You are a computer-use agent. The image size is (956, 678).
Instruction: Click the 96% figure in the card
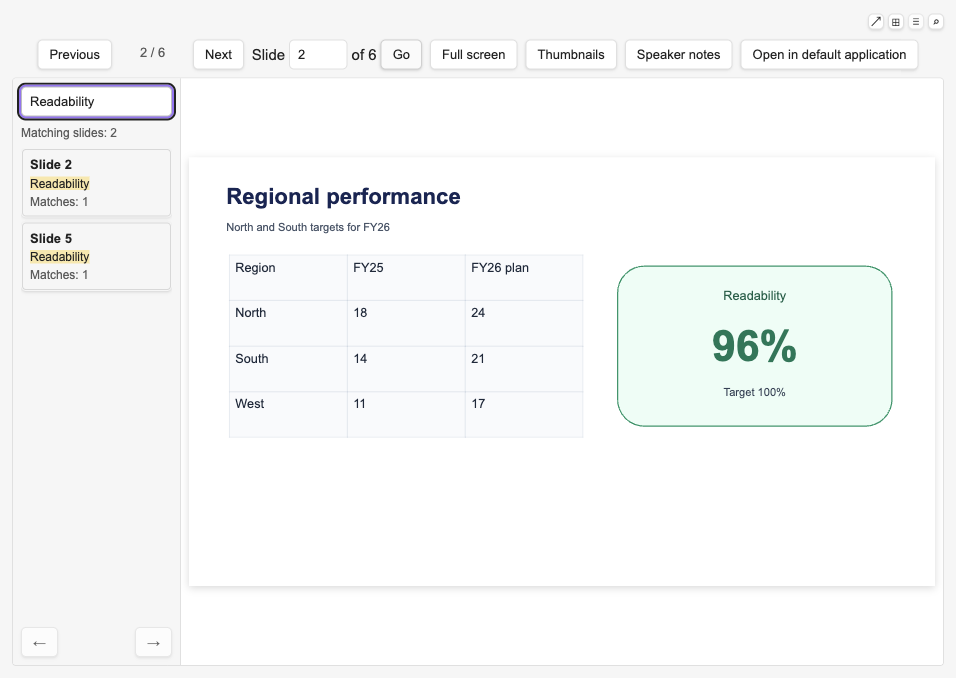pyautogui.click(x=754, y=346)
